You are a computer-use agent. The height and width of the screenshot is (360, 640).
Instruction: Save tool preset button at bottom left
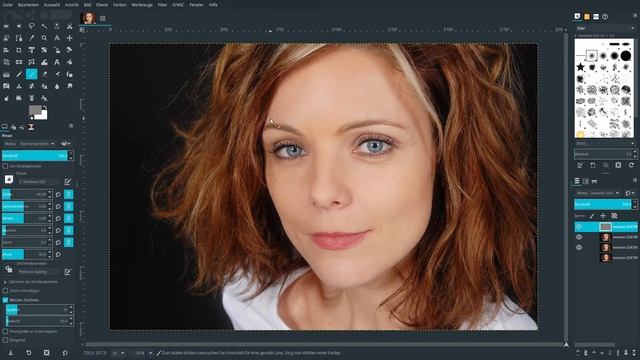[11, 353]
